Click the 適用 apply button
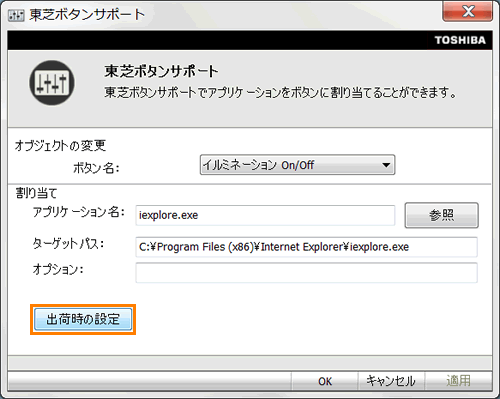This screenshot has height=399, width=500. pyautogui.click(x=458, y=381)
